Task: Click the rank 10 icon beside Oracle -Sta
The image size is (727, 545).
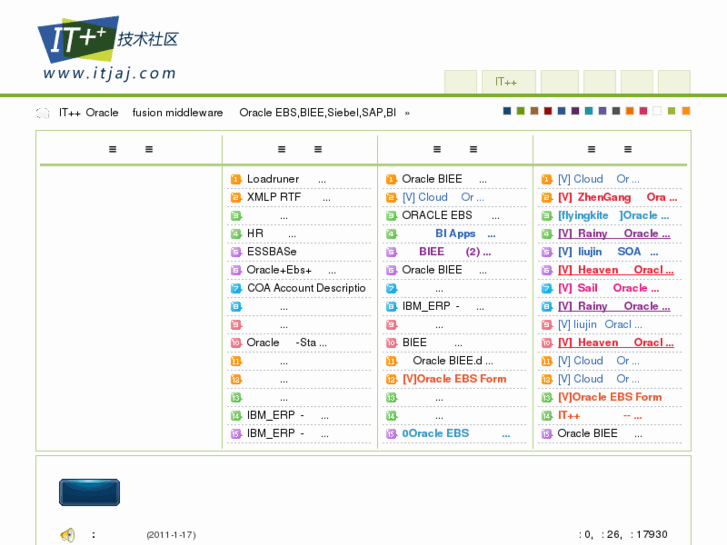Action: click(x=236, y=343)
